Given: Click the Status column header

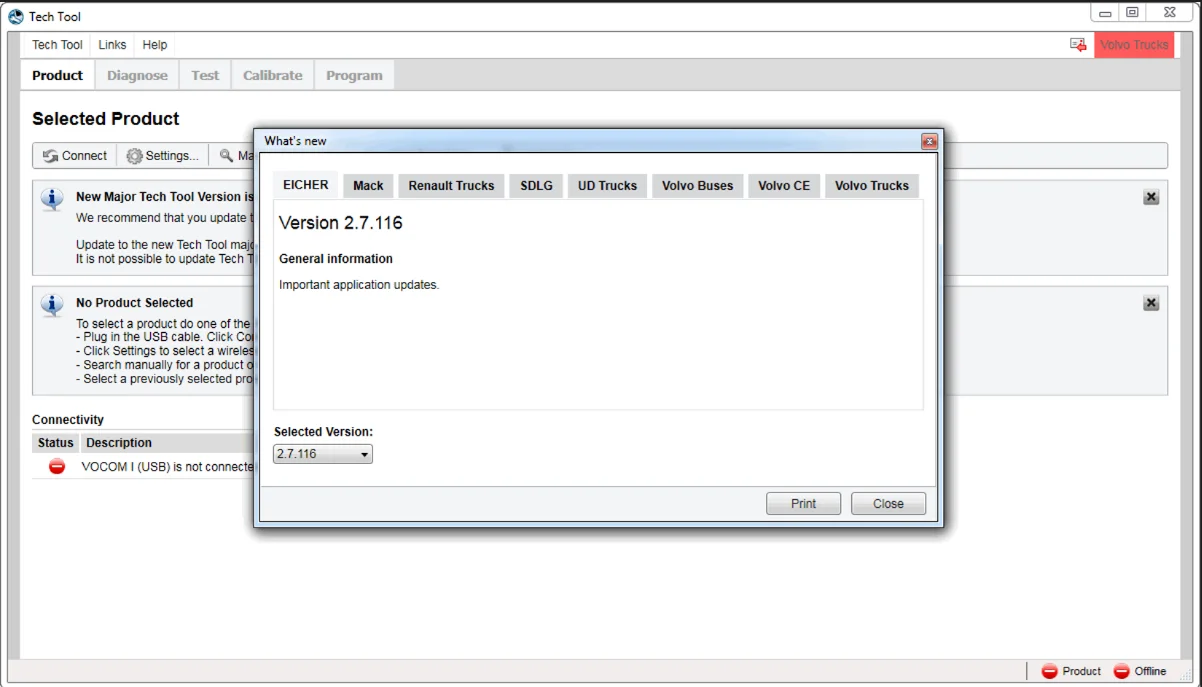Looking at the screenshot, I should pos(56,443).
